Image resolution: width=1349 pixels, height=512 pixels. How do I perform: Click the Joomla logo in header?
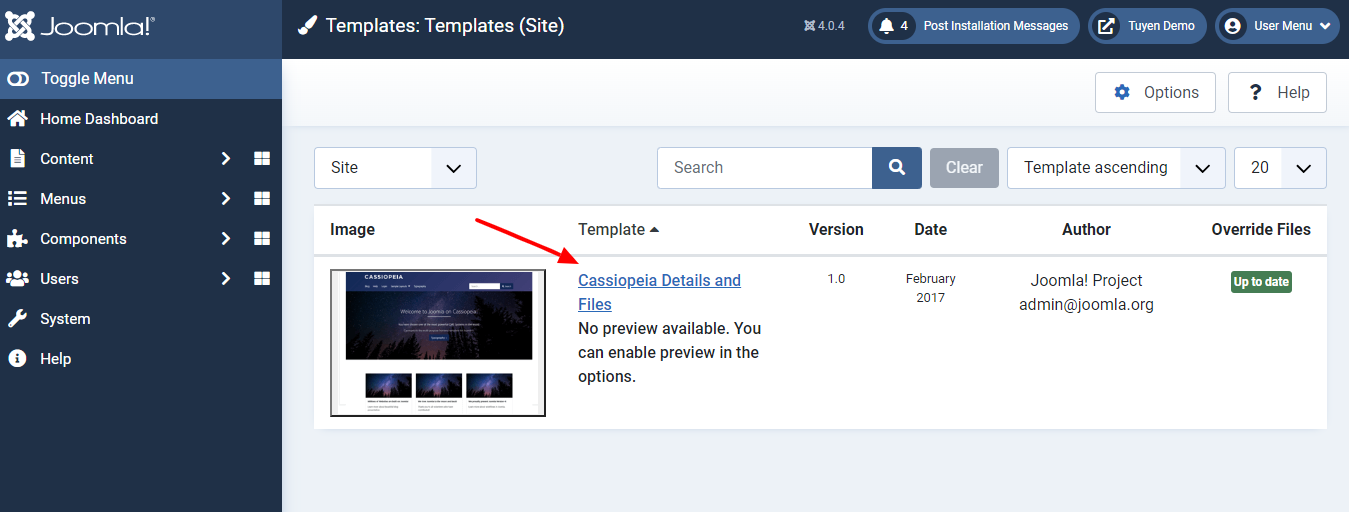[x=80, y=26]
